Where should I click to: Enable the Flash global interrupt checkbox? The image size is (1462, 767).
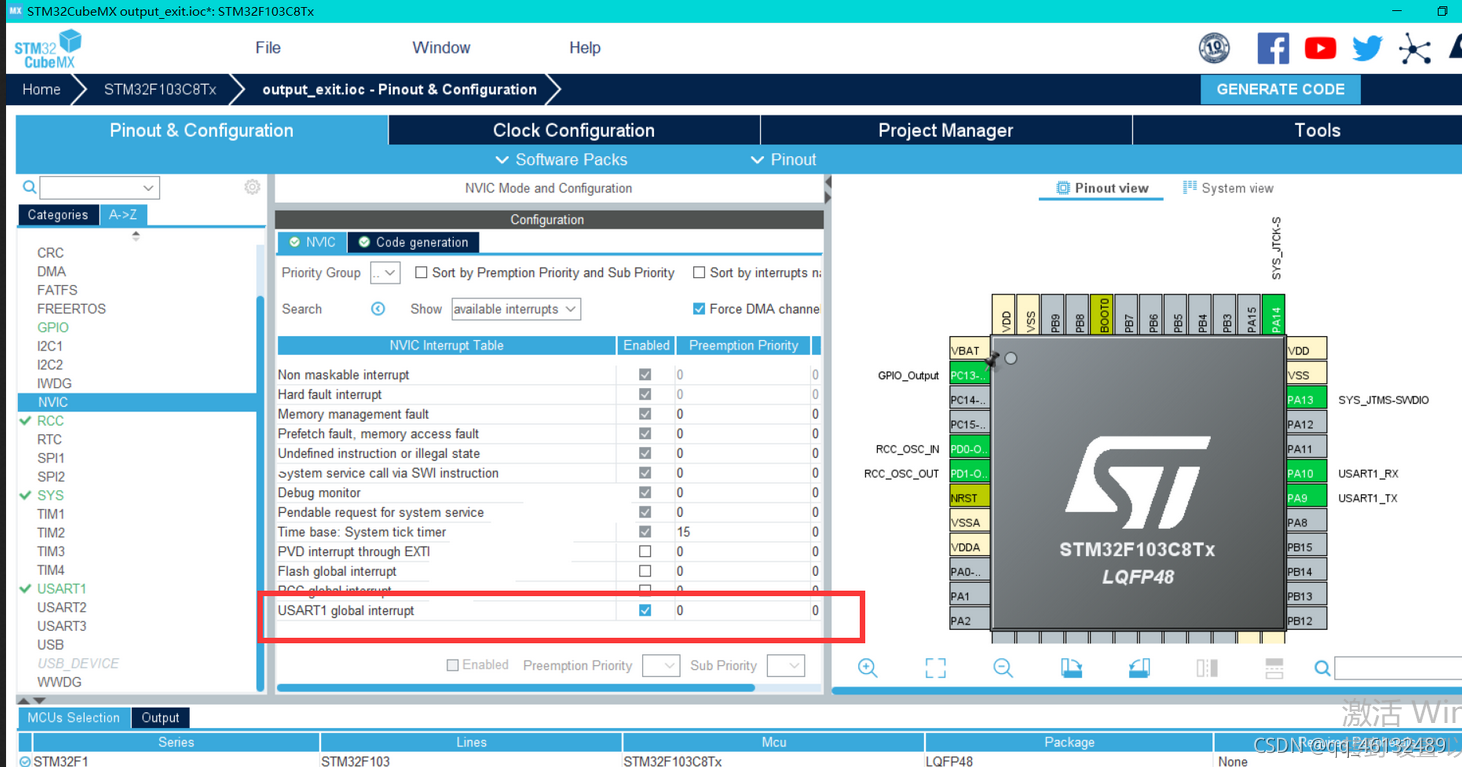click(645, 571)
